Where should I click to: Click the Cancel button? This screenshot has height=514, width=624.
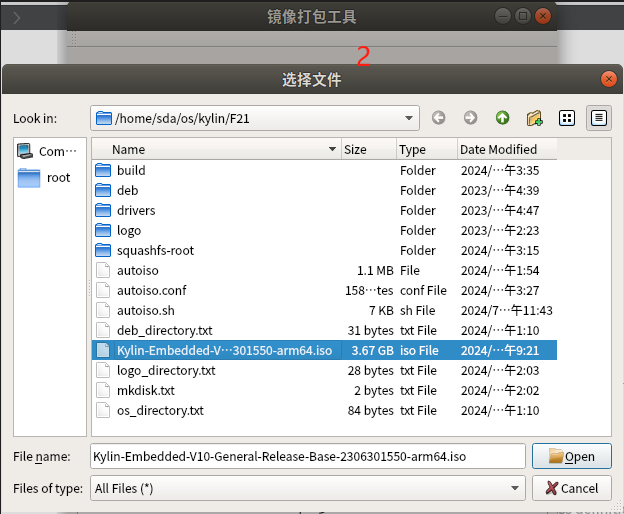coord(571,488)
